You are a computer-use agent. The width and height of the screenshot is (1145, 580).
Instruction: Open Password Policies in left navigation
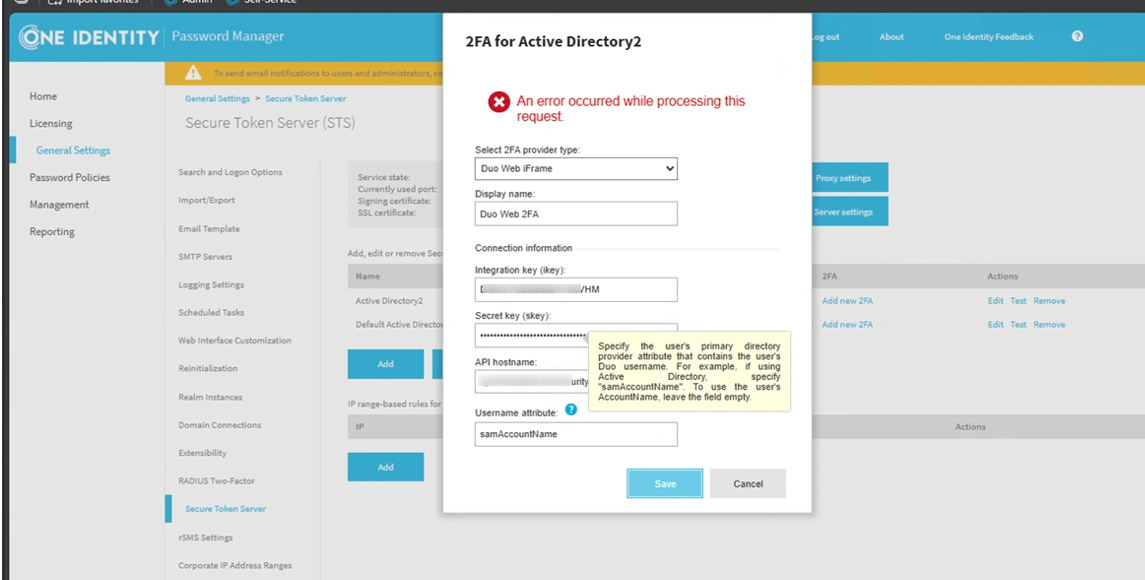pos(69,178)
